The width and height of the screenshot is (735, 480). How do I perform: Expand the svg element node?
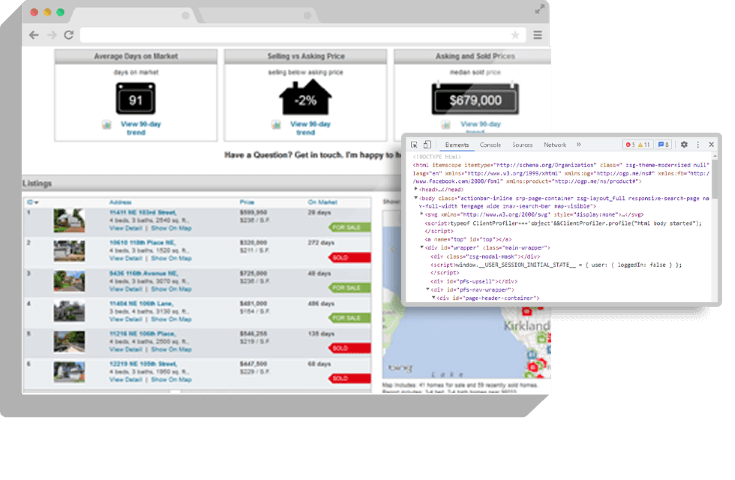(x=421, y=214)
